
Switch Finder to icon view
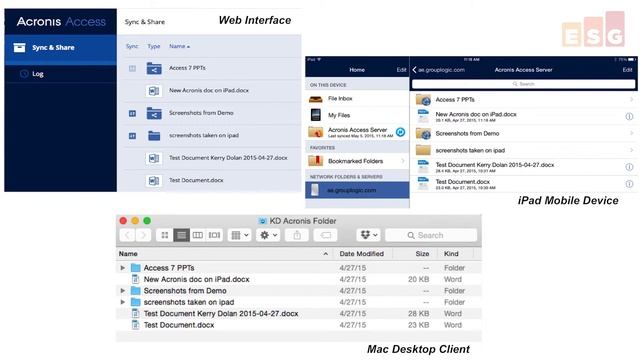coord(164,235)
